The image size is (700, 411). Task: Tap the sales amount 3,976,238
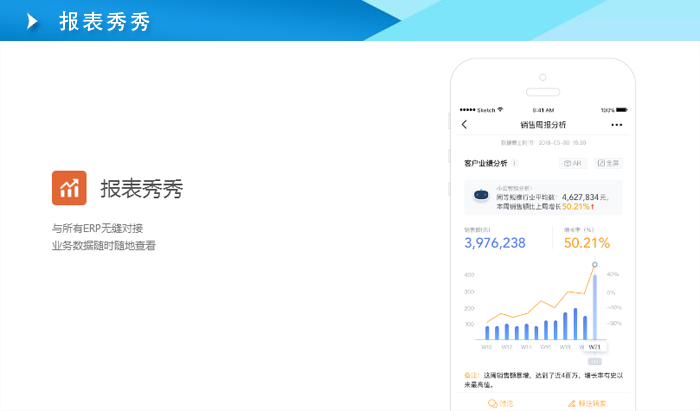(x=495, y=243)
